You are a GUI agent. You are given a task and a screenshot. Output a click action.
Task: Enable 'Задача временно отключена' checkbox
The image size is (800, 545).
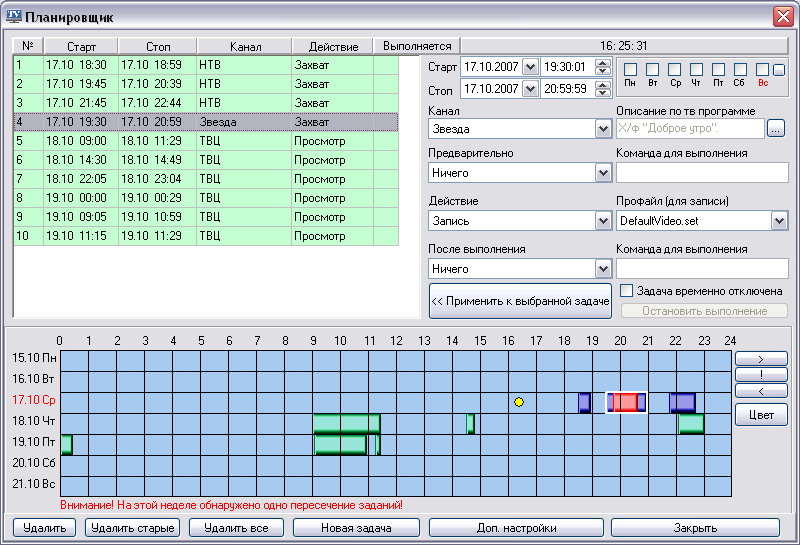click(x=627, y=291)
